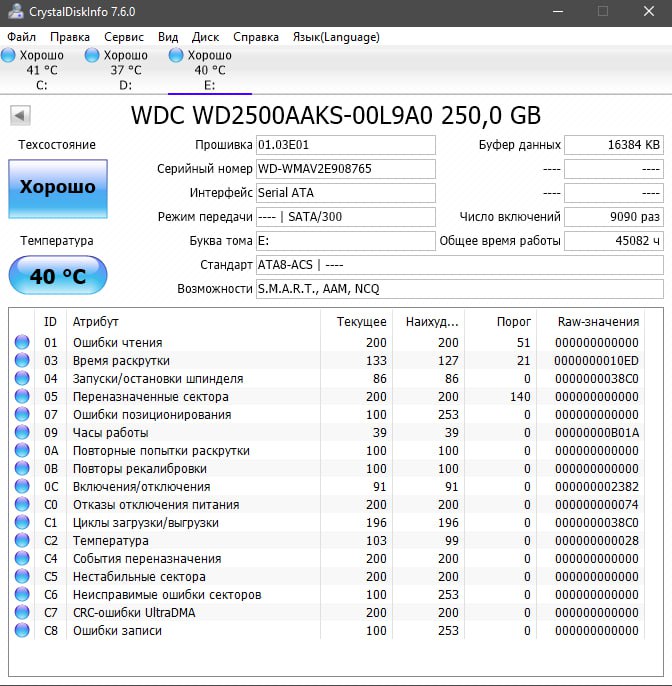Click status orb of 0A Повторные попытки раскрутки
Screen dimensions: 672x686
(22, 450)
